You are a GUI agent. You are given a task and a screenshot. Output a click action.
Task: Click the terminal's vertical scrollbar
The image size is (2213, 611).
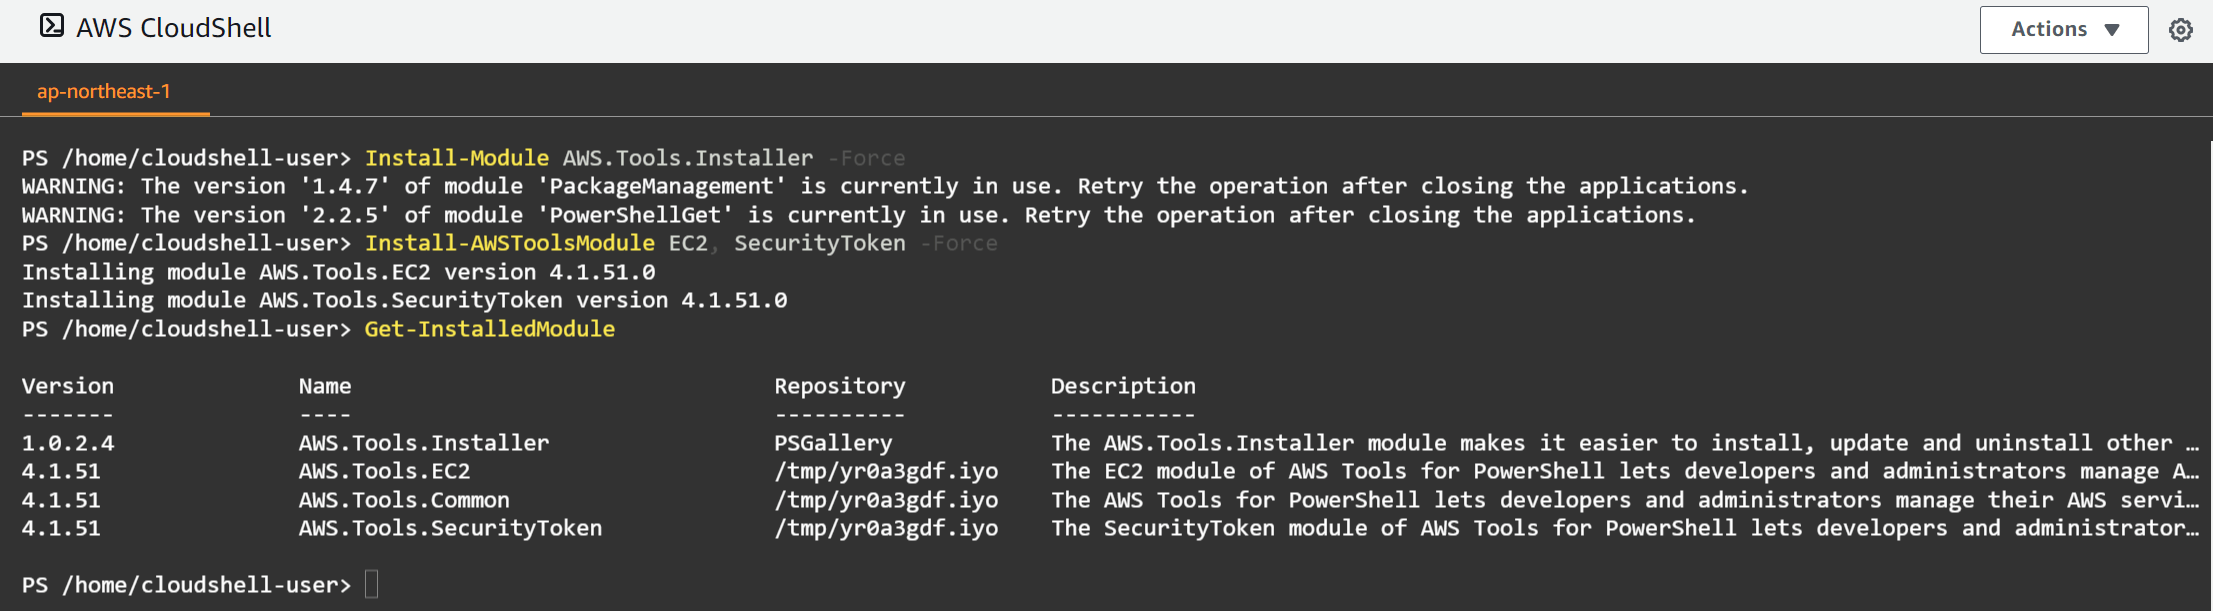[2208, 375]
